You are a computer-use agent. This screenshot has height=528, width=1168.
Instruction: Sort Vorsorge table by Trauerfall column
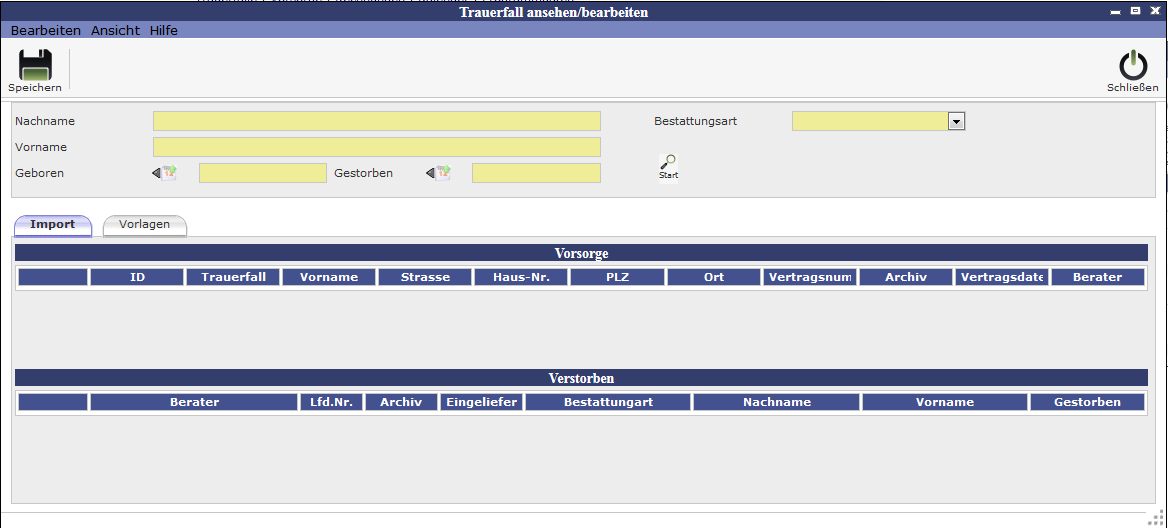233,277
